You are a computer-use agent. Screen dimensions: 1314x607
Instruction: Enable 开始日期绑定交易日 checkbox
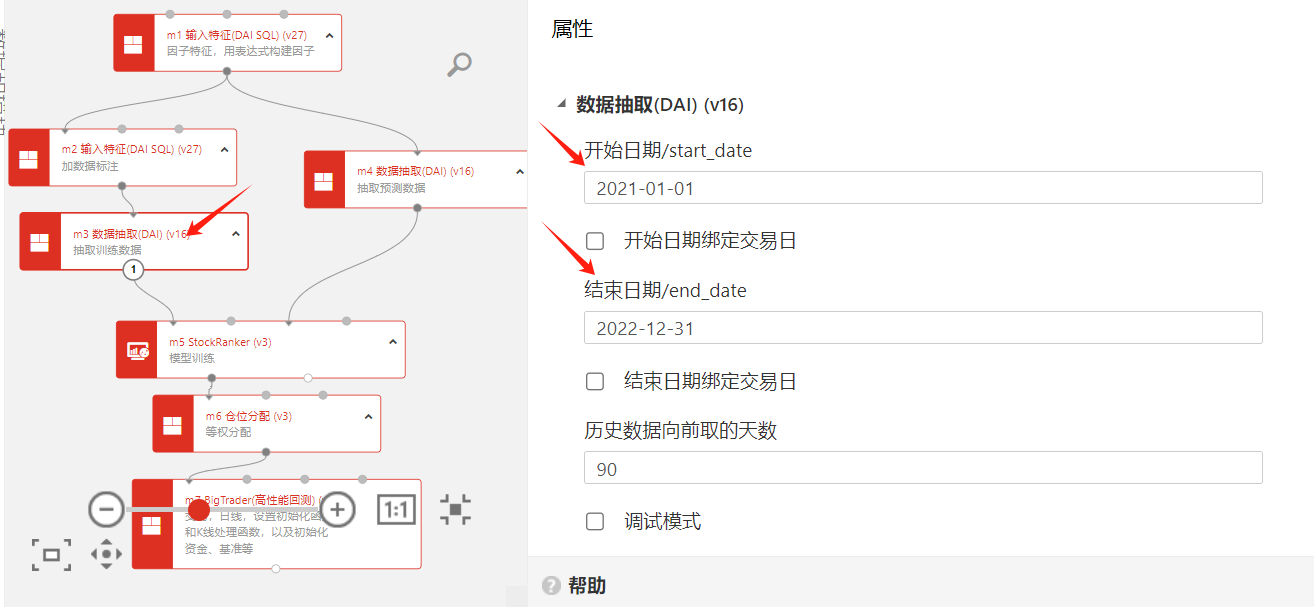pyautogui.click(x=595, y=241)
